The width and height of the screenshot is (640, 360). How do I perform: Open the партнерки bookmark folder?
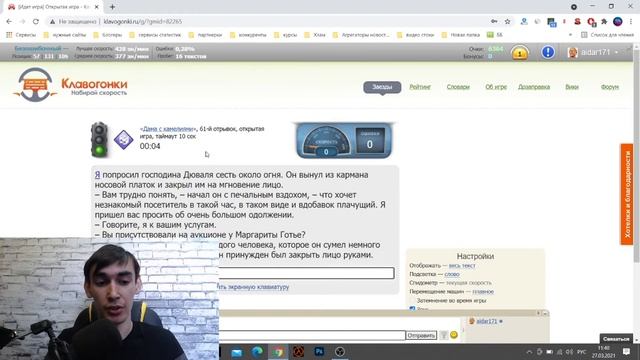(205, 35)
